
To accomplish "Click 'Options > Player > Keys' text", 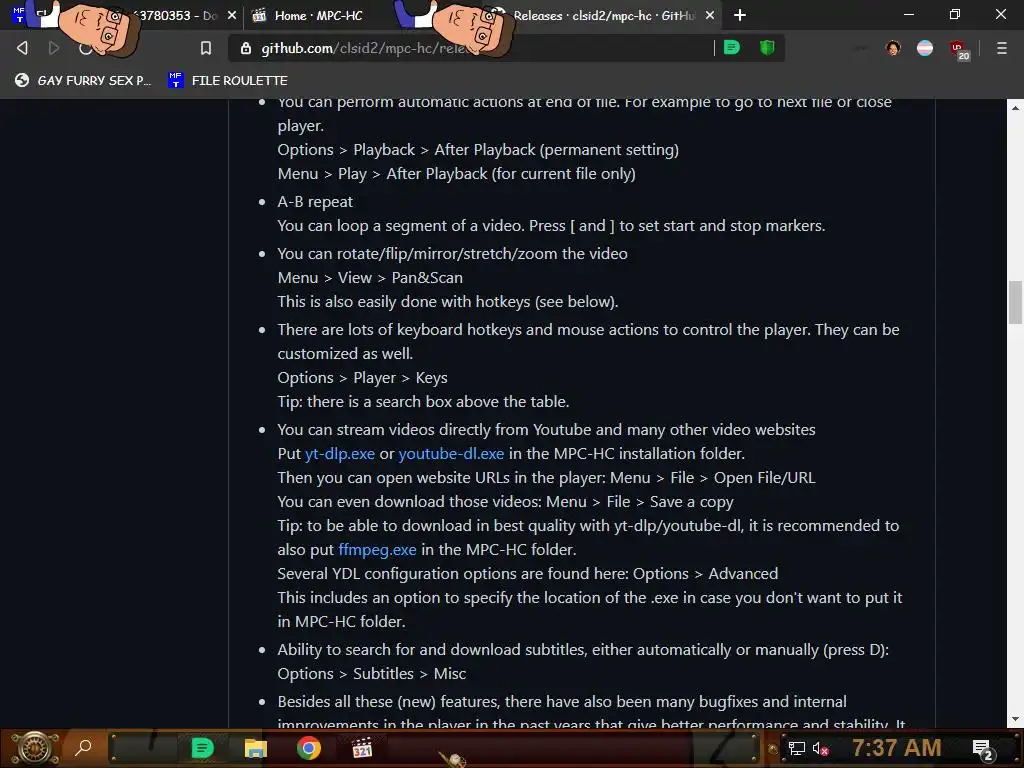I will click(x=362, y=377).
